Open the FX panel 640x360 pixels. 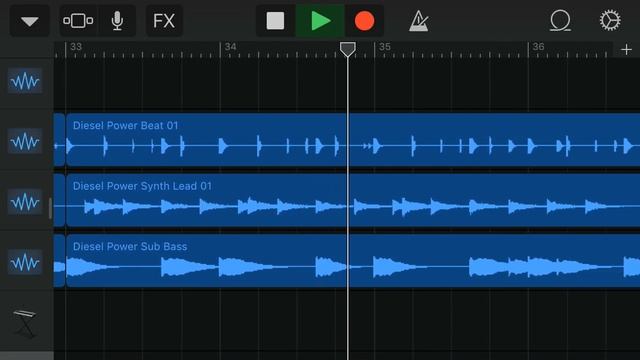click(164, 21)
